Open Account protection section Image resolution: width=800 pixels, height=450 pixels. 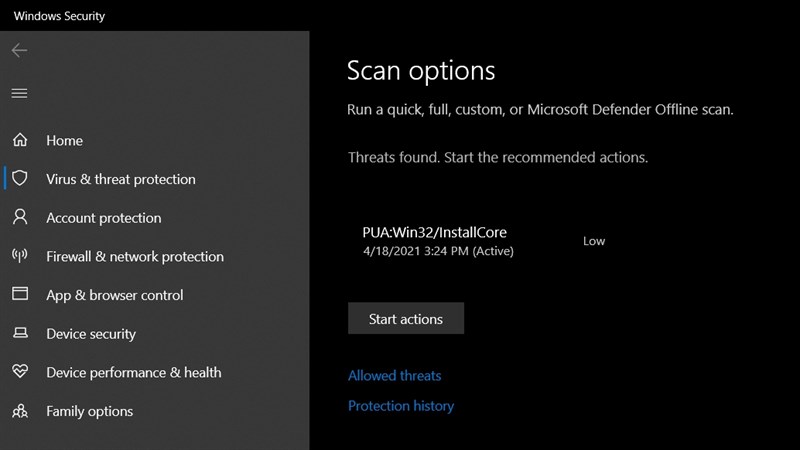coord(104,218)
